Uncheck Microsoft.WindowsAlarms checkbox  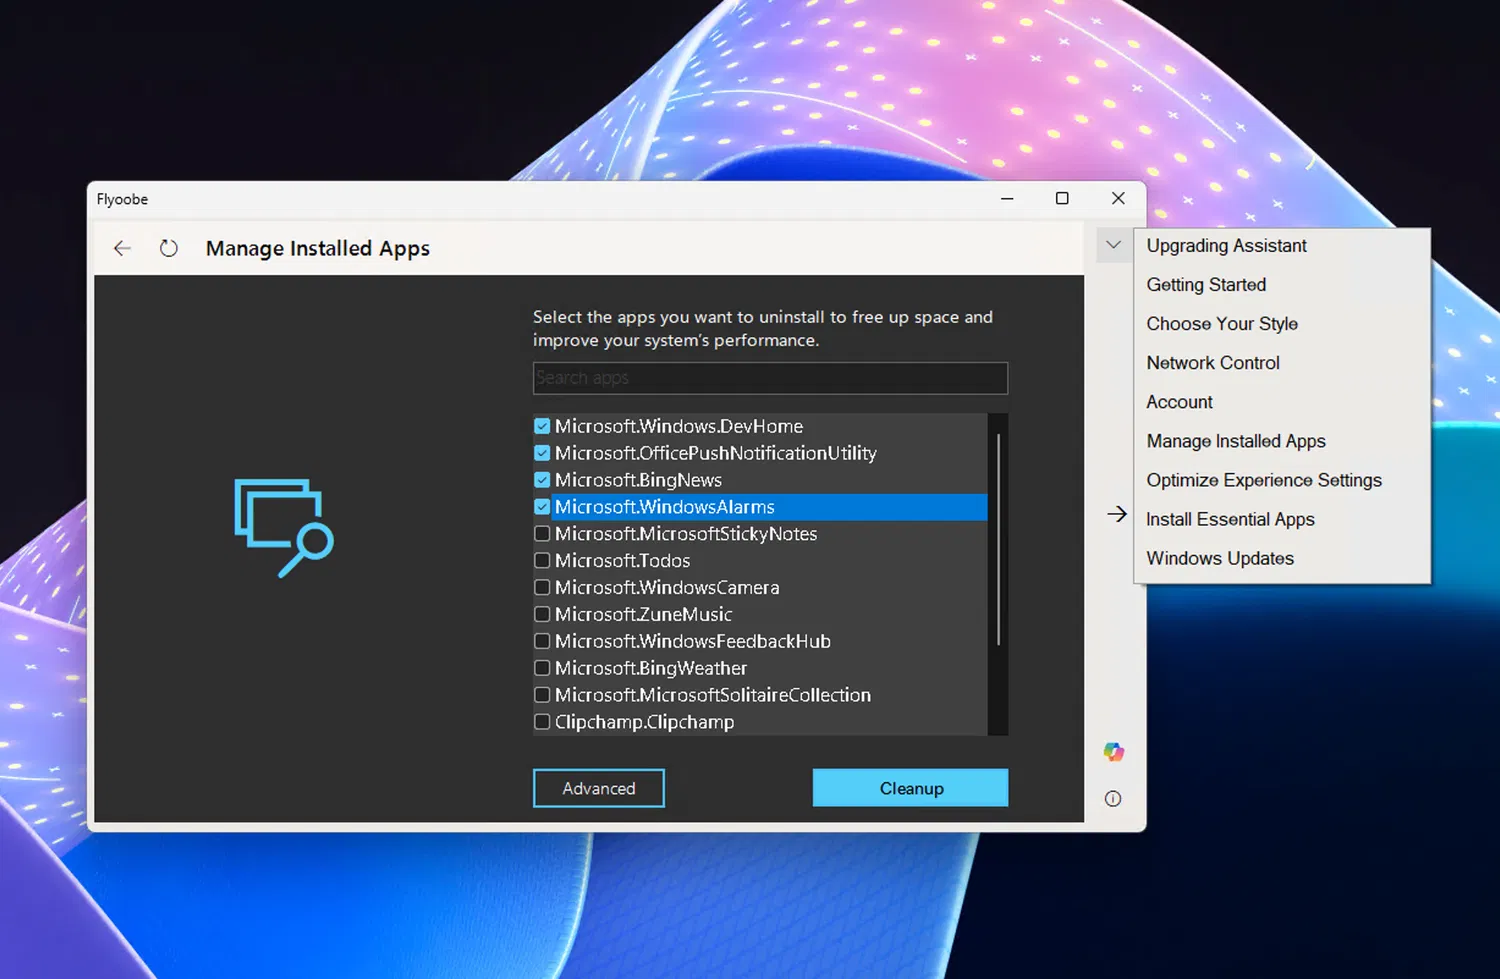pos(542,507)
